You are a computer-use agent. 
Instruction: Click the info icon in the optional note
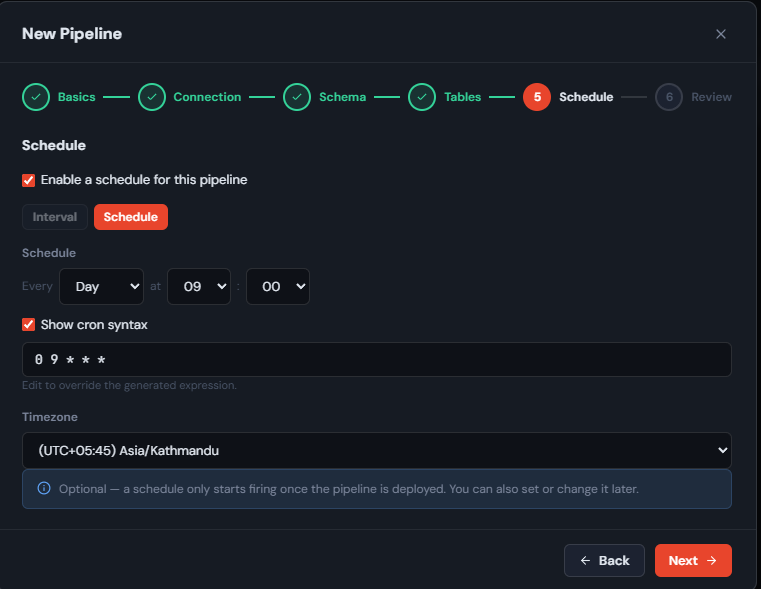tap(44, 488)
